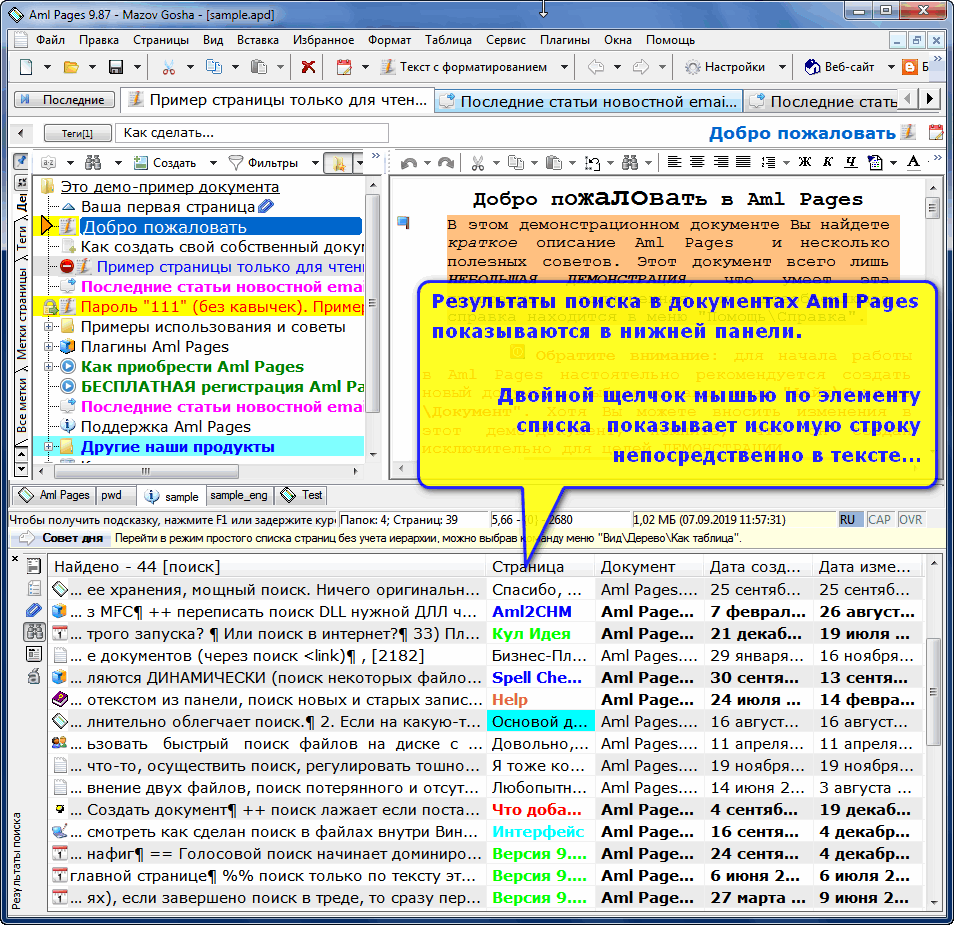
Task: Click the paperclip attachments icon in the bottom panel
Action: coord(33,610)
